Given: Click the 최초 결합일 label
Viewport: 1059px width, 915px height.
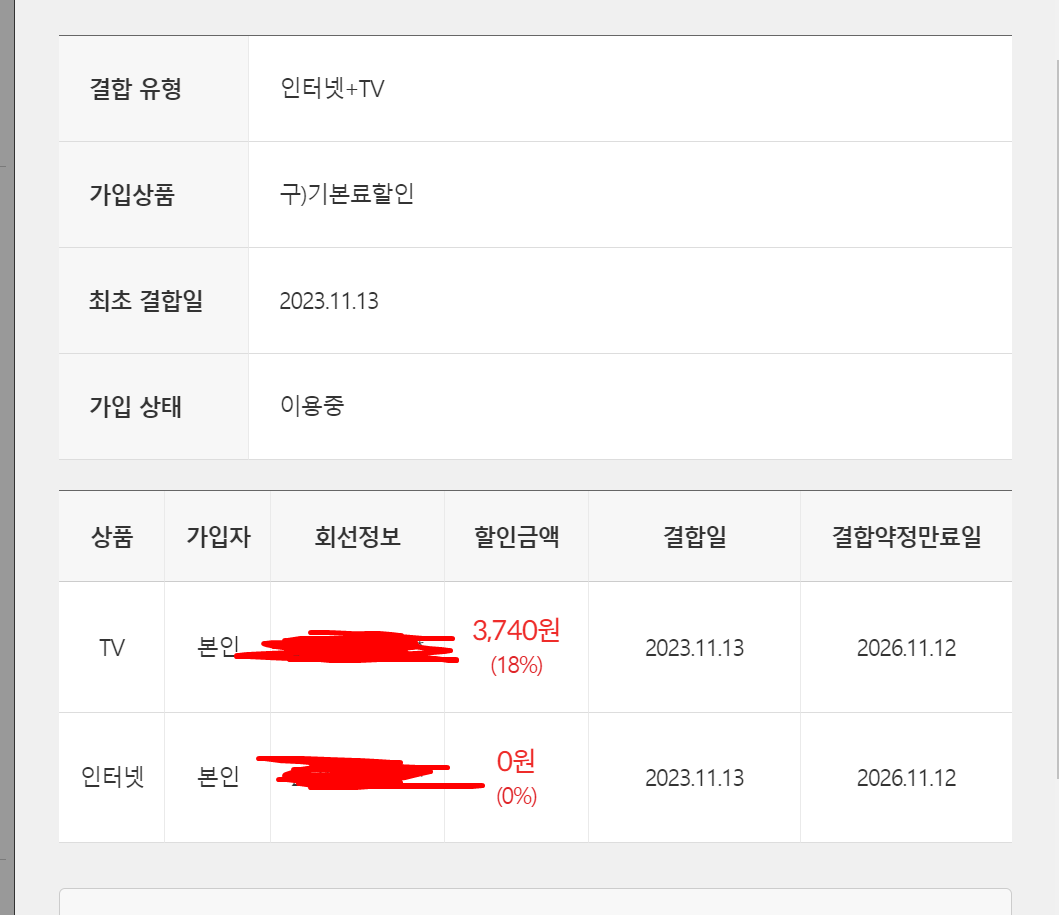Looking at the screenshot, I should click(146, 300).
